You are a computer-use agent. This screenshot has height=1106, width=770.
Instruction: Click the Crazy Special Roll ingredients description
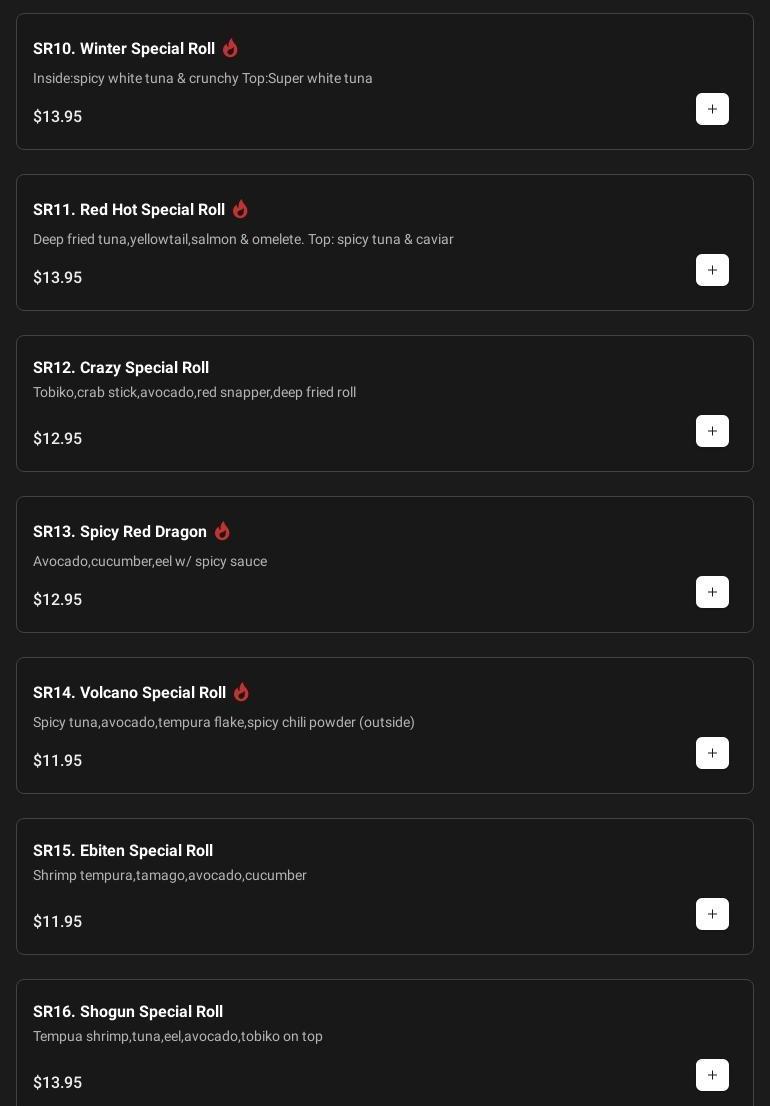pos(195,392)
